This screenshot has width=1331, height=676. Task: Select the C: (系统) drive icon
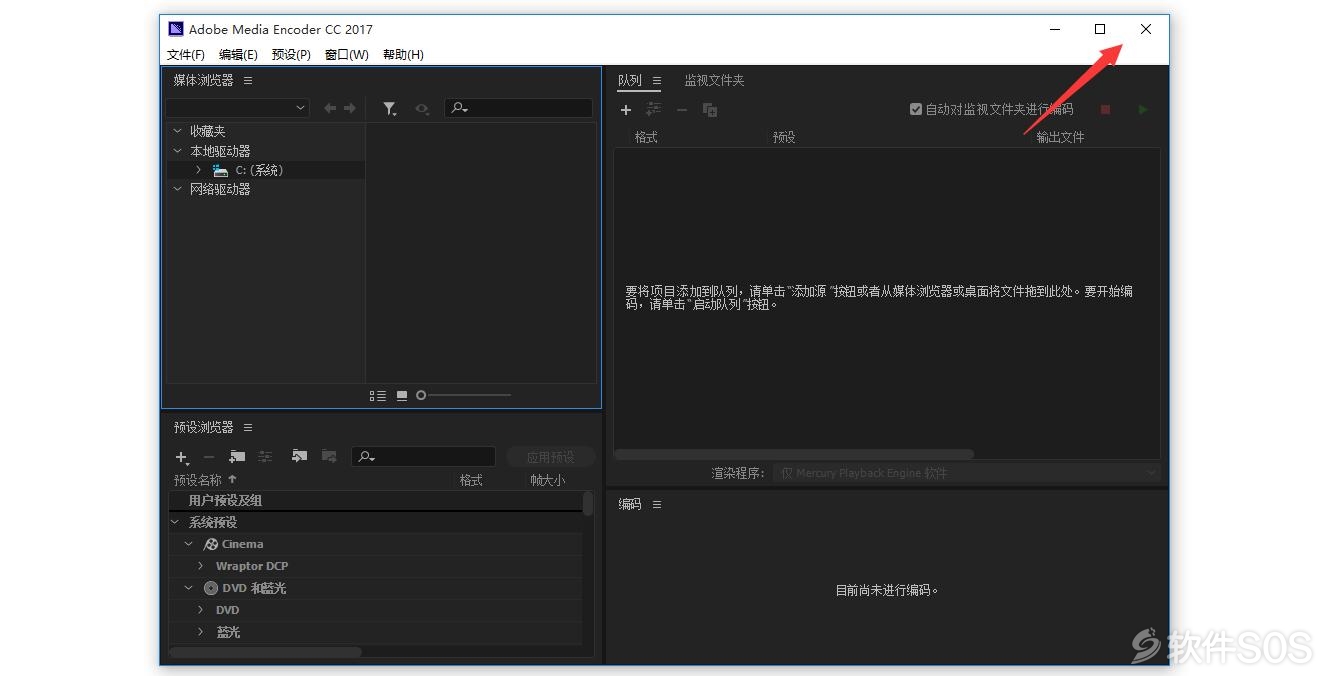tap(220, 170)
